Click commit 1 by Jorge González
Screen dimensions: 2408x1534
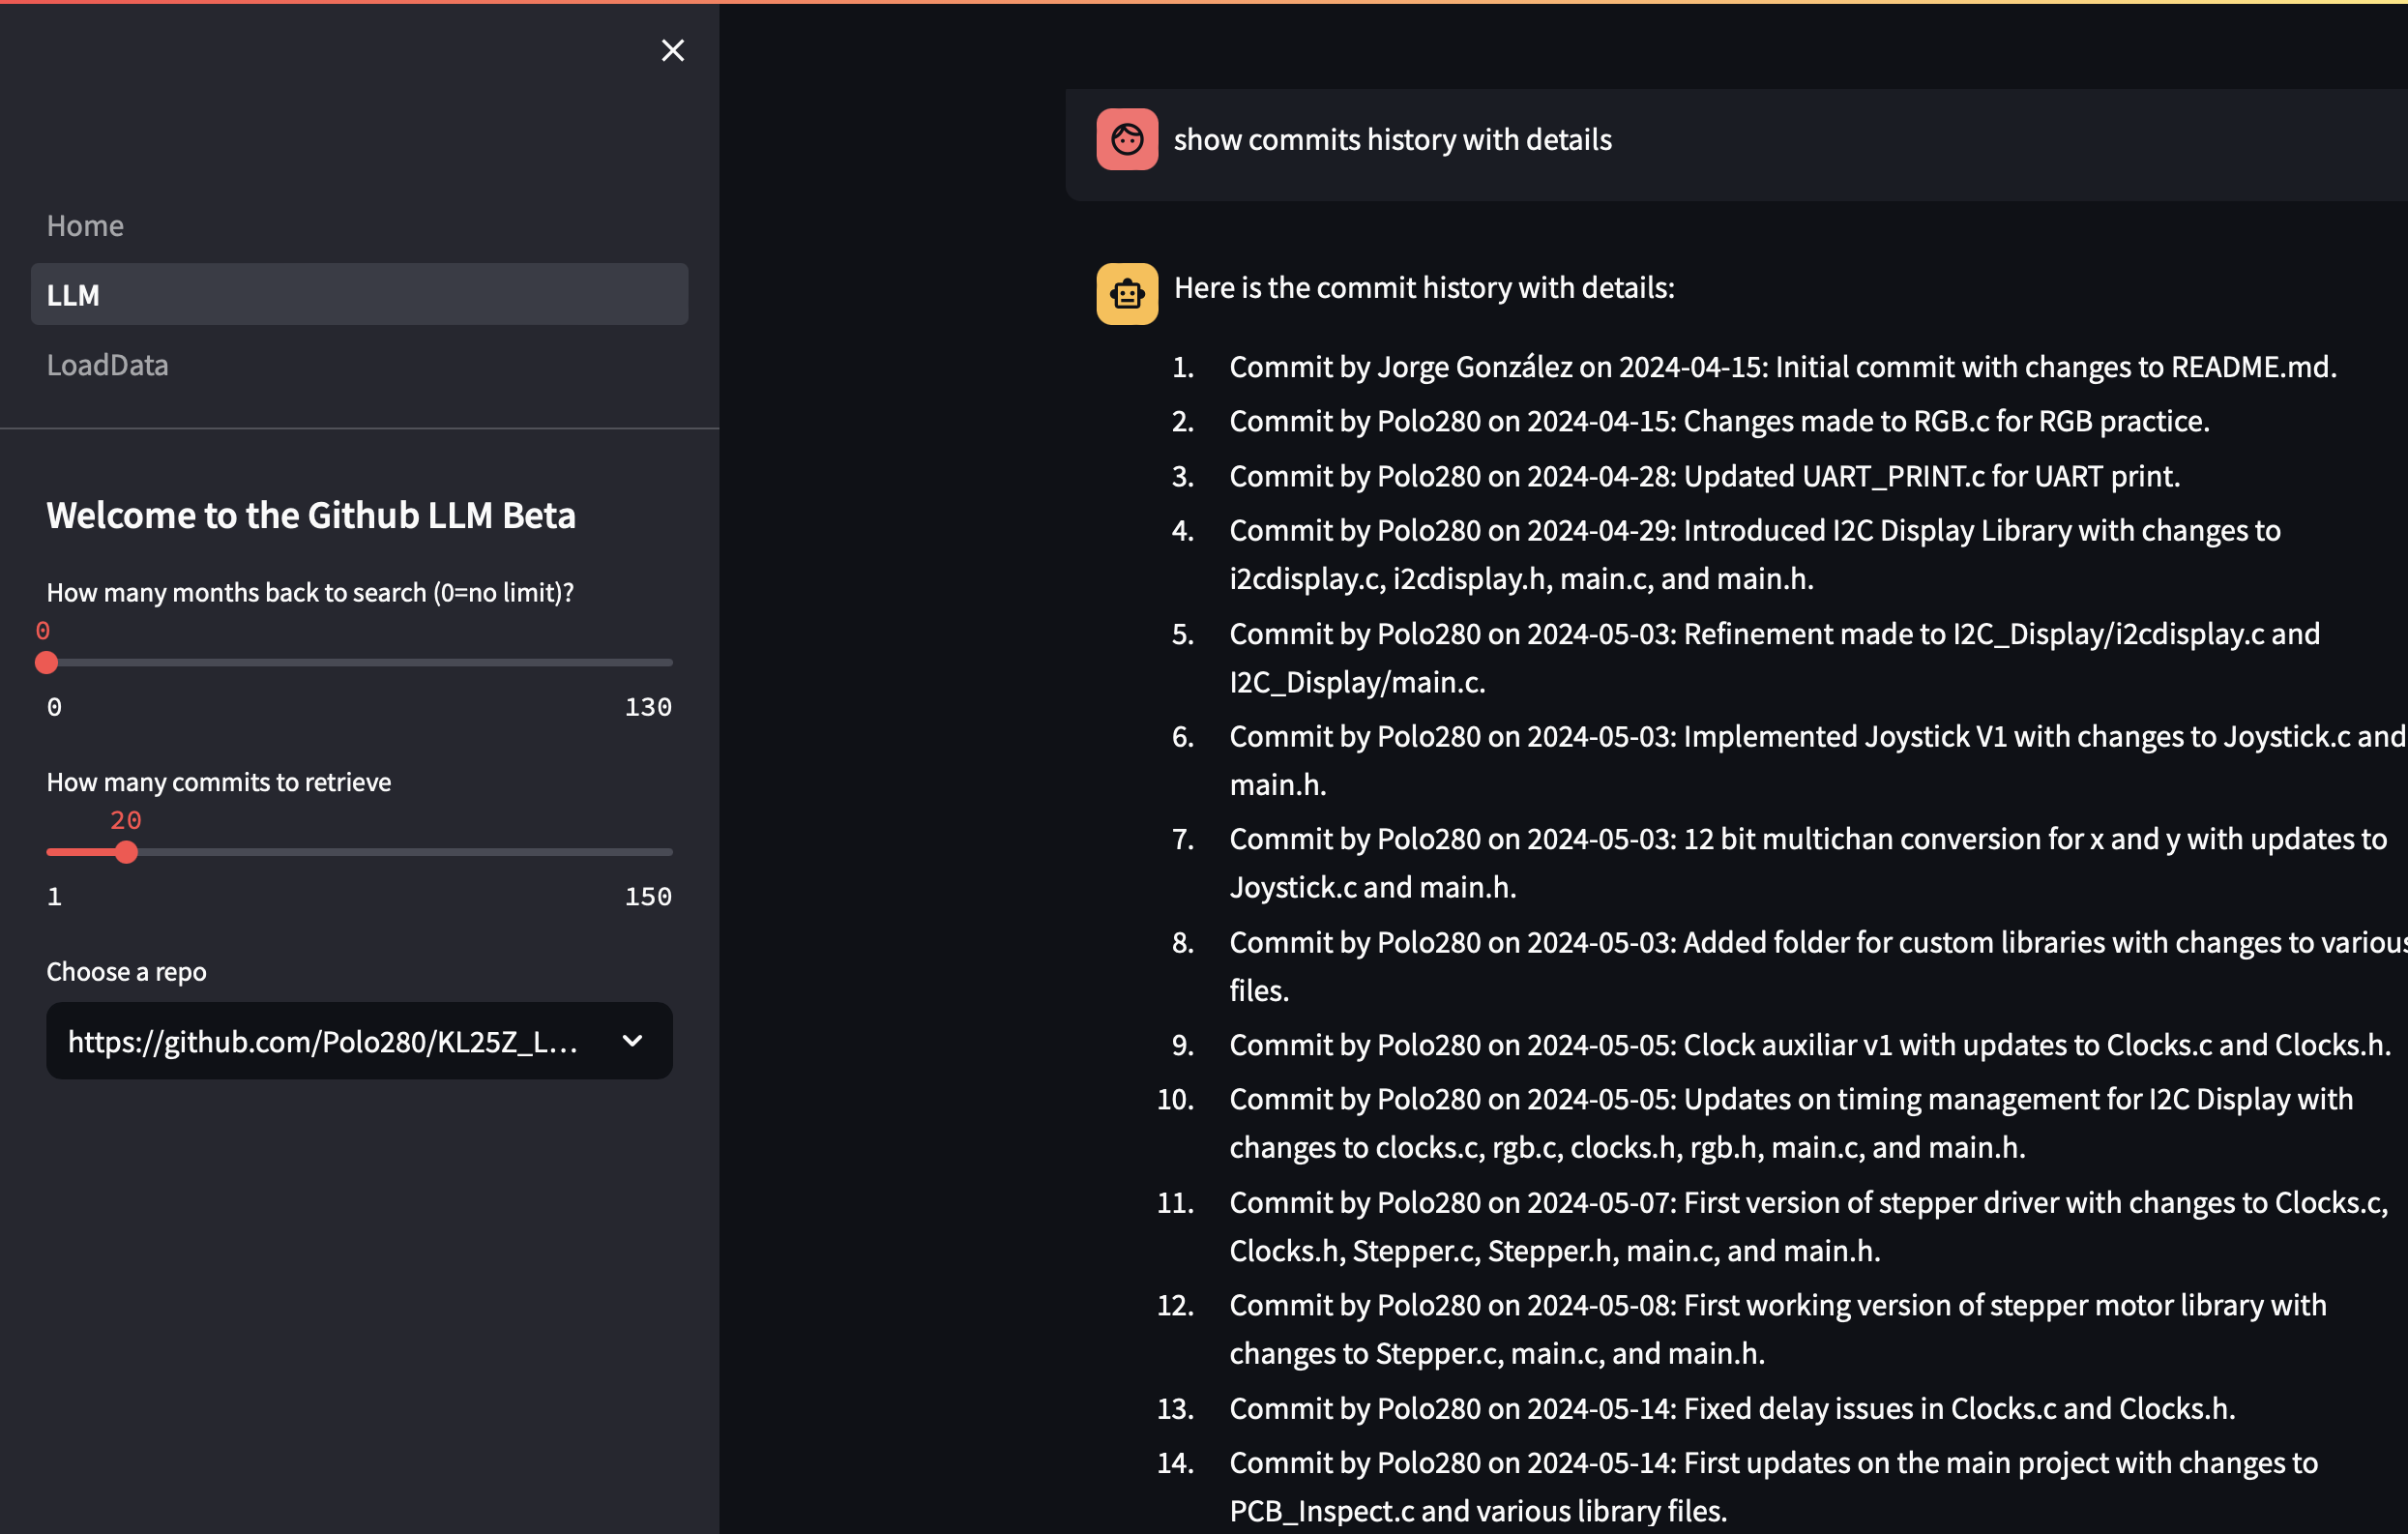tap(1781, 366)
